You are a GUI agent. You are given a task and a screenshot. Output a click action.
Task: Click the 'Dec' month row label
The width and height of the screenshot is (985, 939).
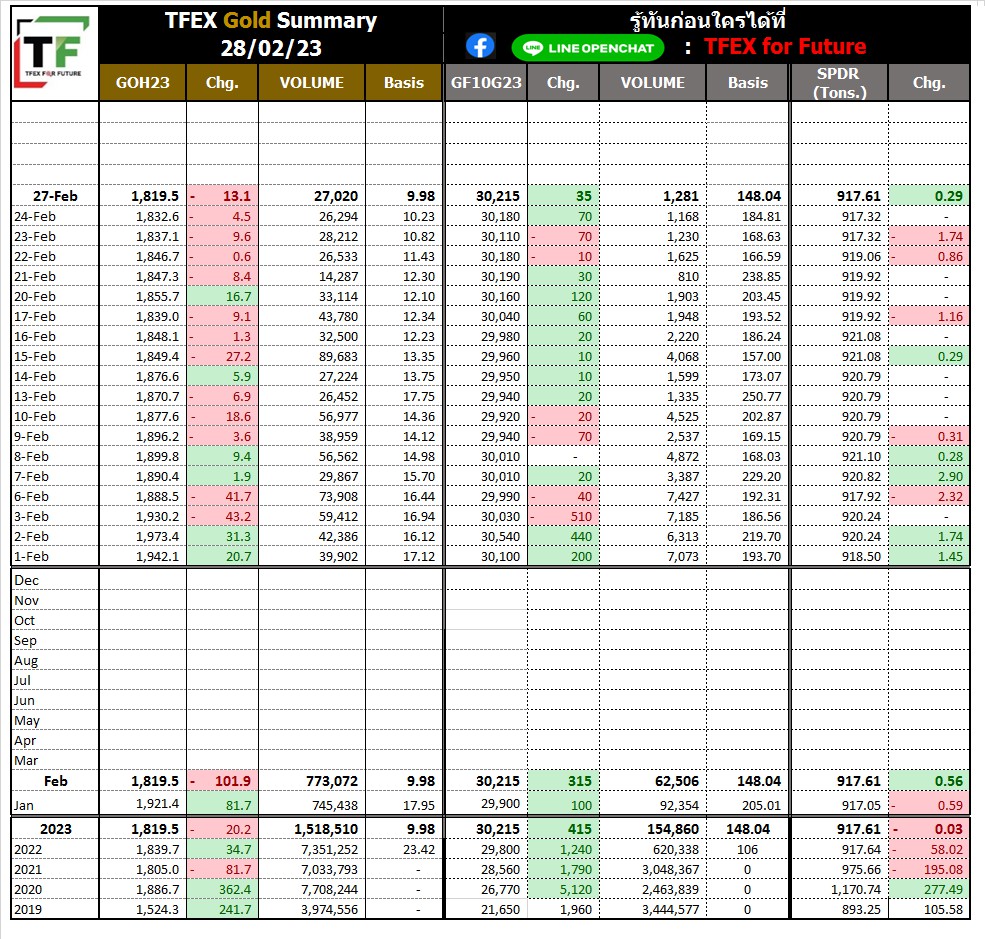click(26, 580)
